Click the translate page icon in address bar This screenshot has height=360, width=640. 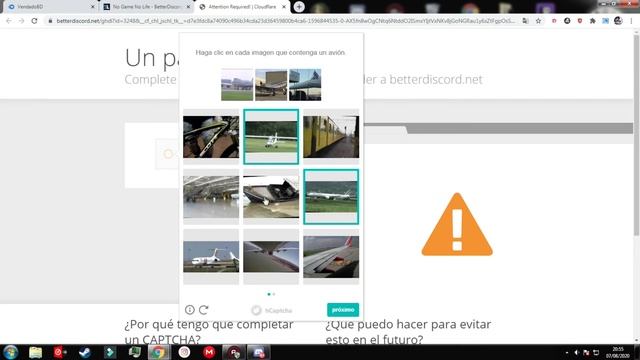[x=525, y=21]
